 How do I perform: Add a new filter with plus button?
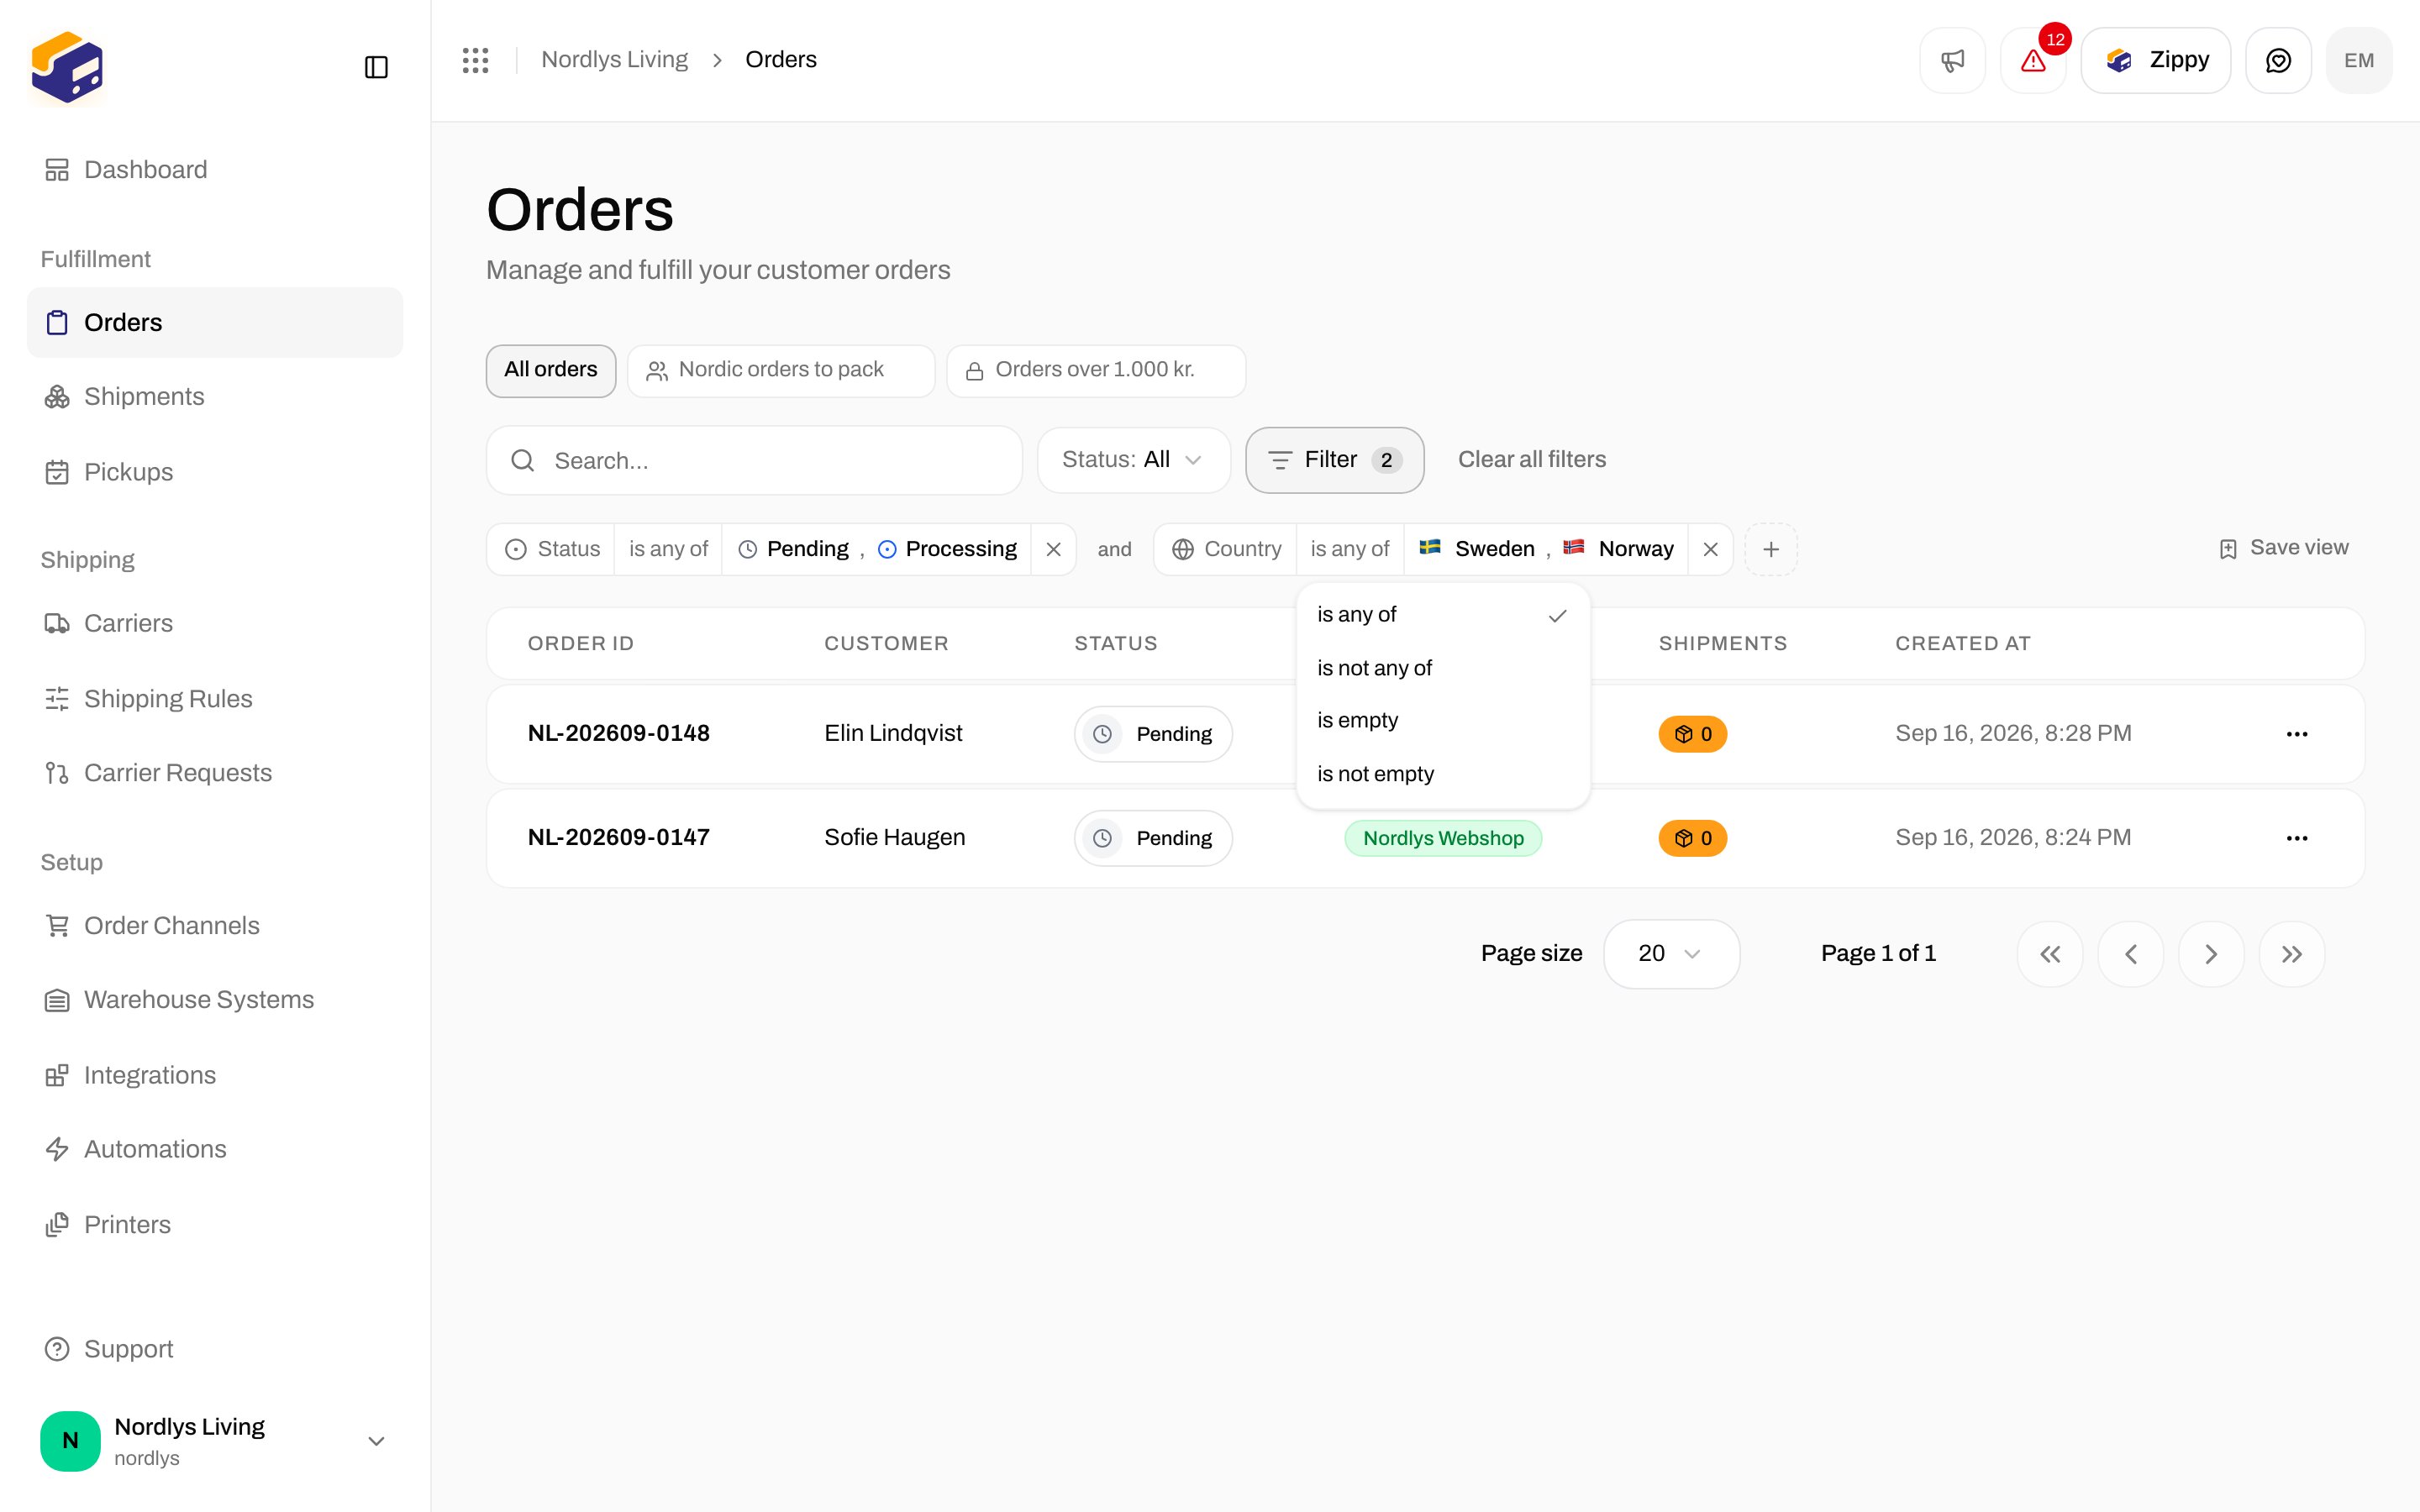pos(1771,549)
